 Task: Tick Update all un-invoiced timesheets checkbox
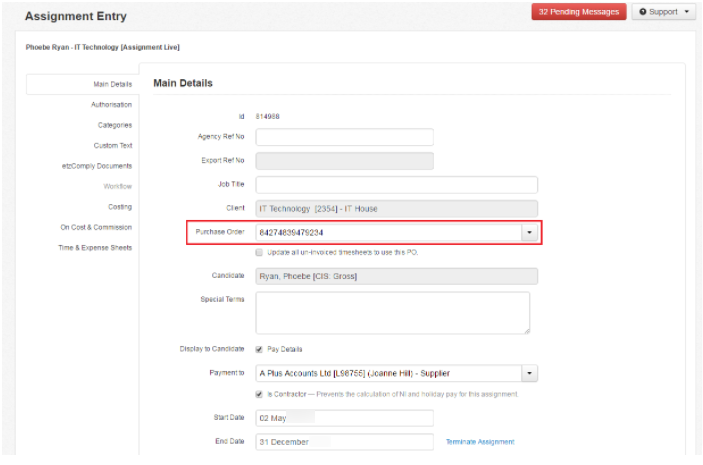coord(259,252)
